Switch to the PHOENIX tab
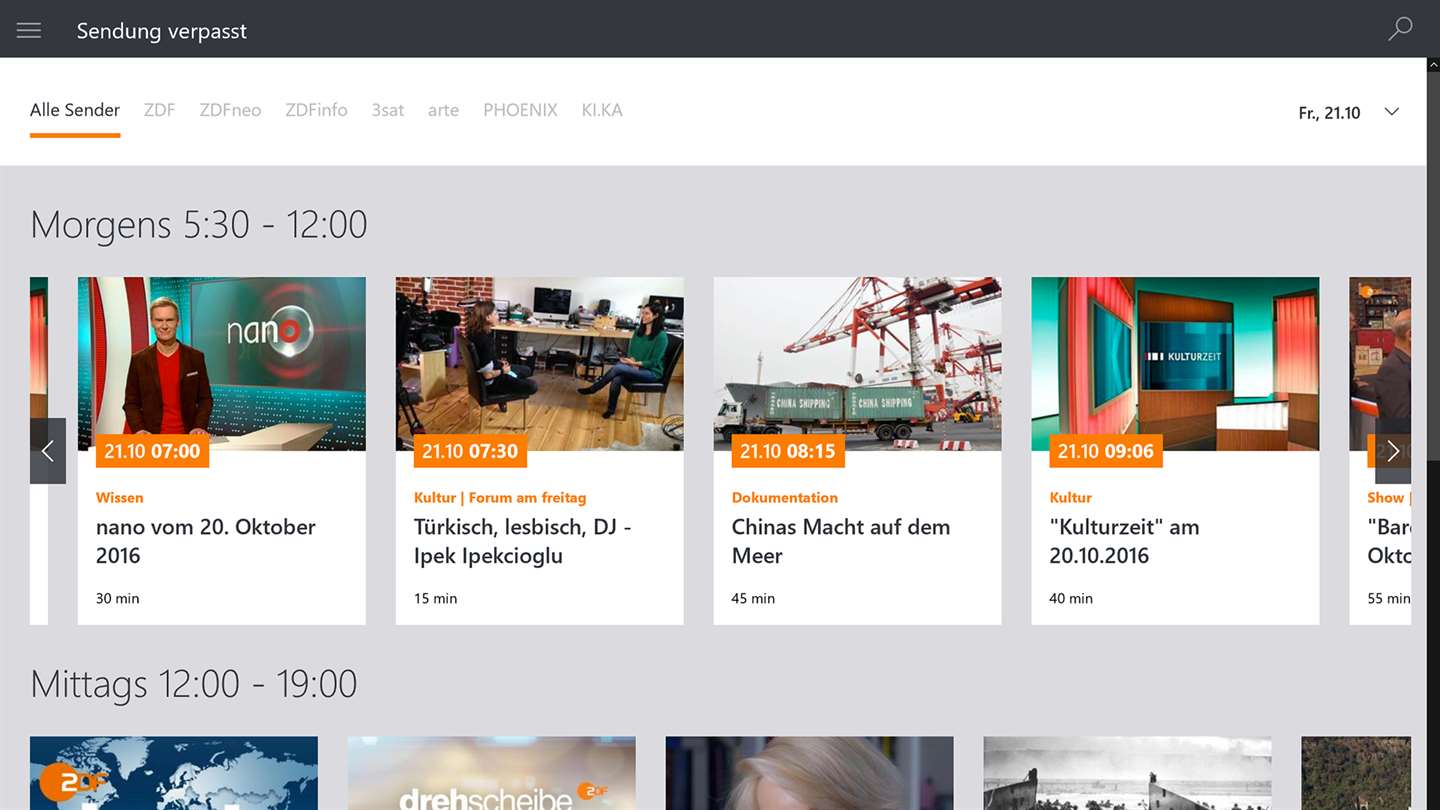This screenshot has height=810, width=1440. (x=520, y=110)
